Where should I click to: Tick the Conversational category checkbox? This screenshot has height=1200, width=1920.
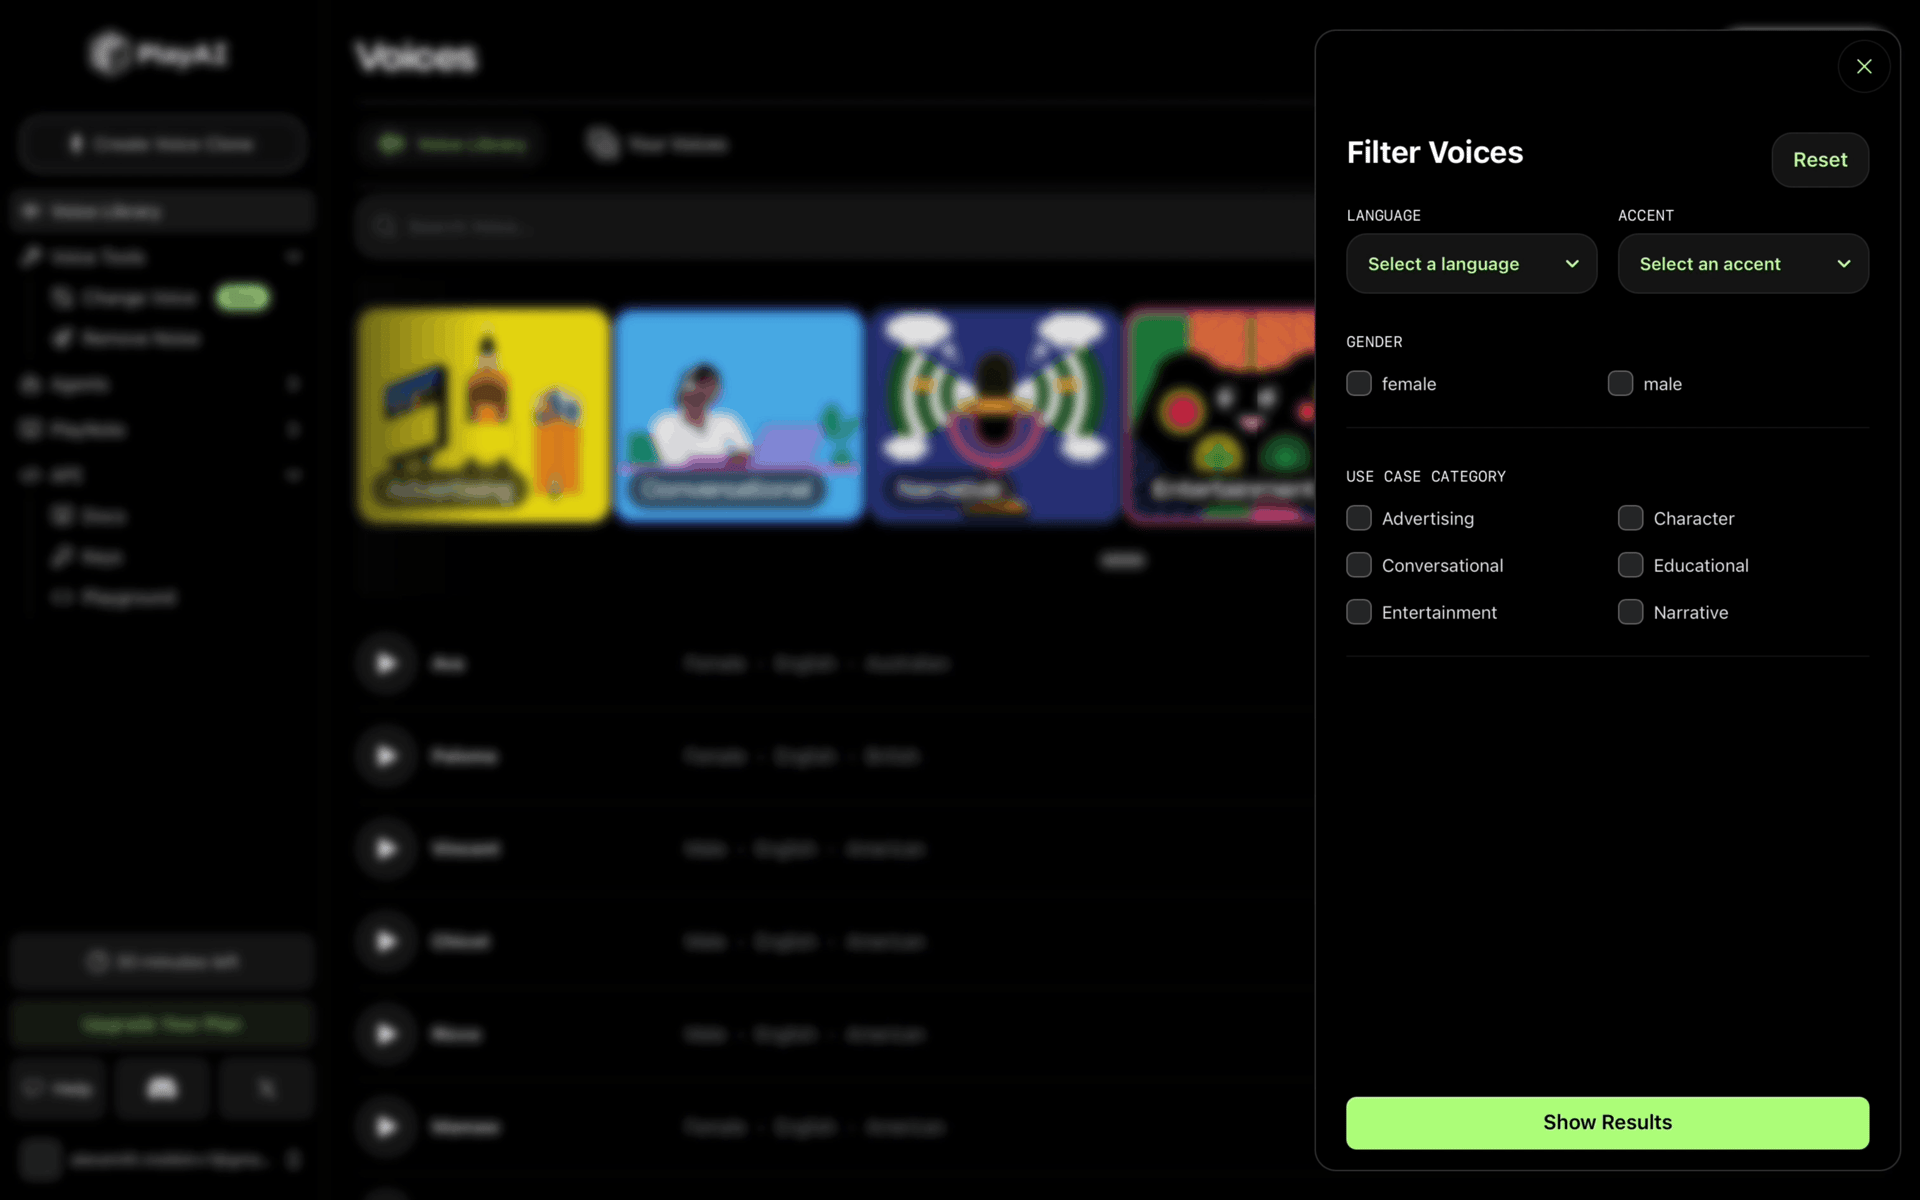coord(1359,565)
